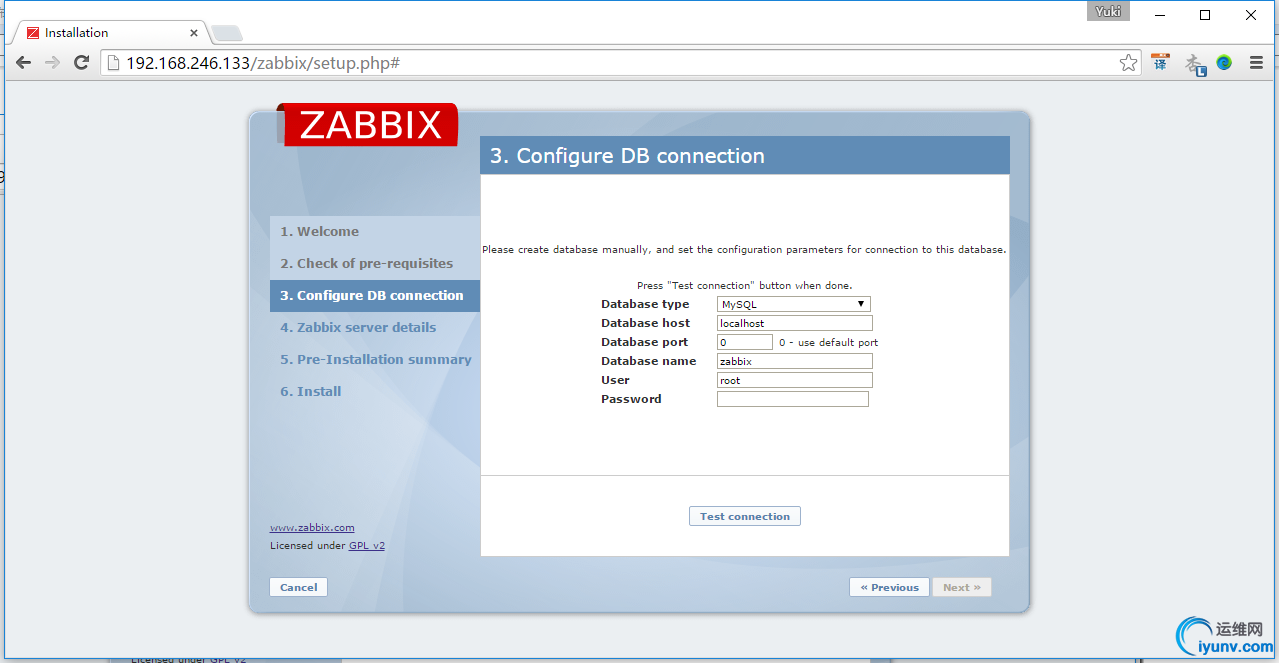Select step 5. Pre-Installation summary
Image resolution: width=1279 pixels, height=663 pixels.
375,360
